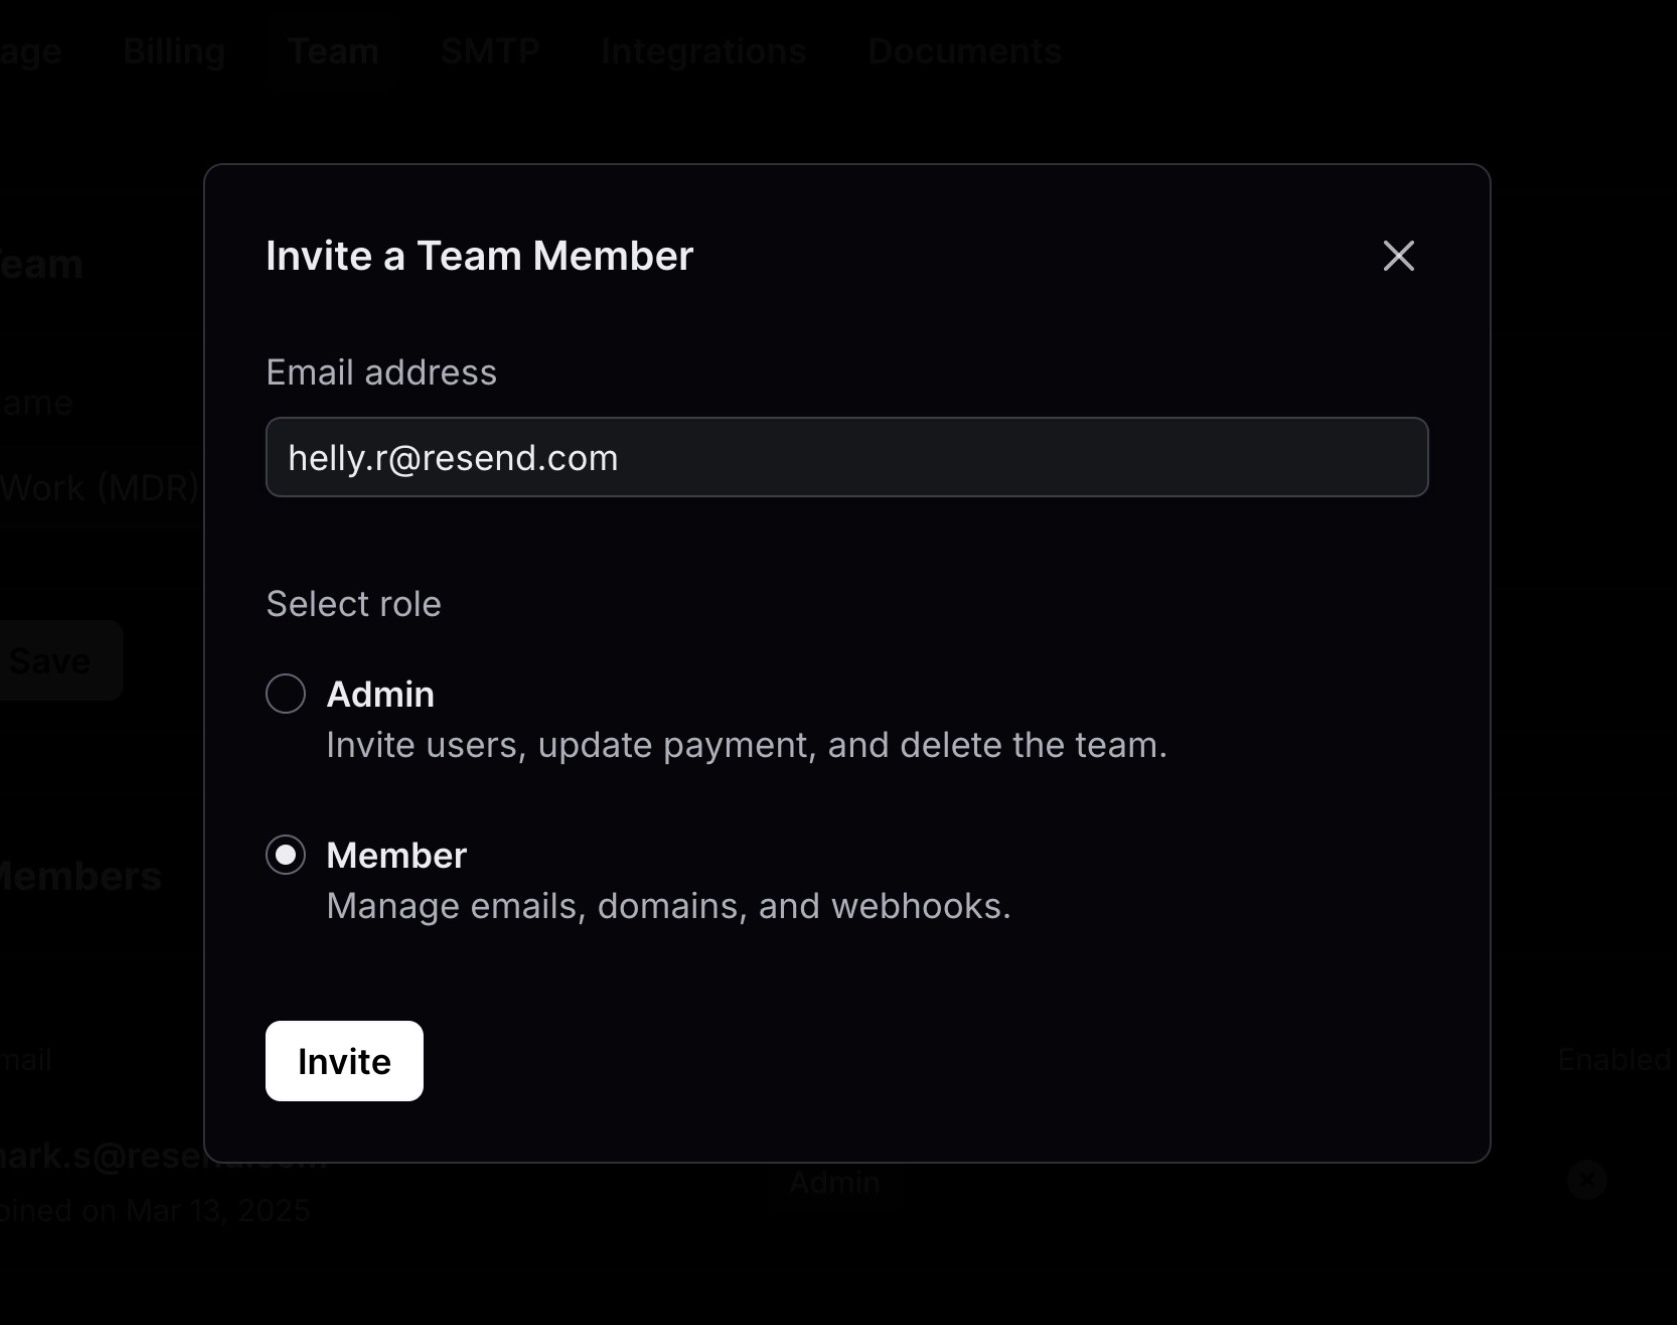Switch to the Documents tab
Viewport: 1677px width, 1325px height.
pos(964,51)
